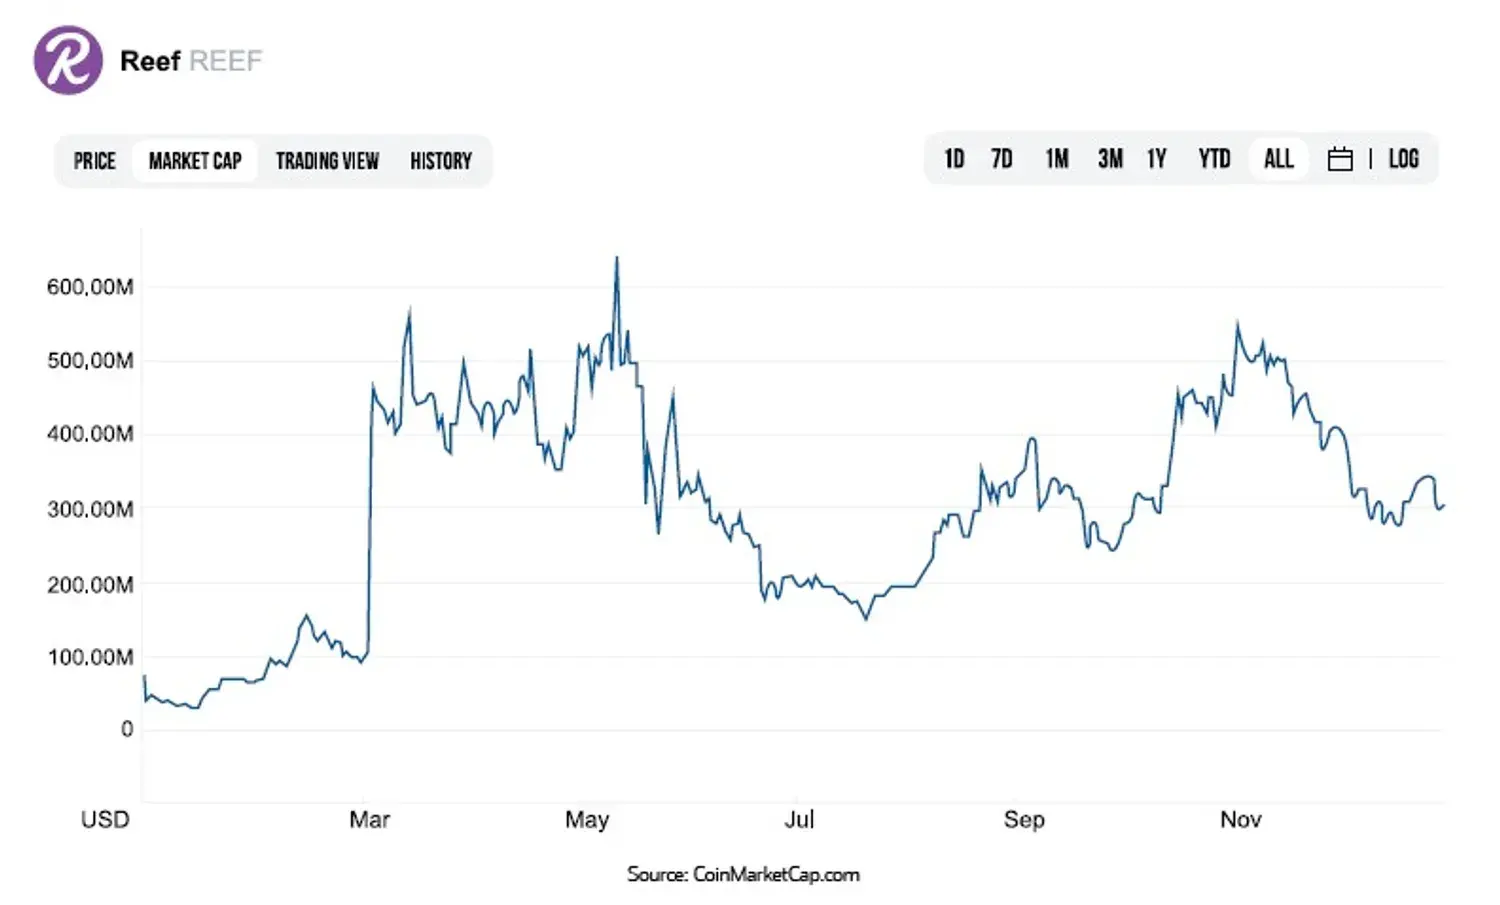Viewport: 1500px width, 905px height.
Task: Select the 1Y time range
Action: pos(1156,158)
